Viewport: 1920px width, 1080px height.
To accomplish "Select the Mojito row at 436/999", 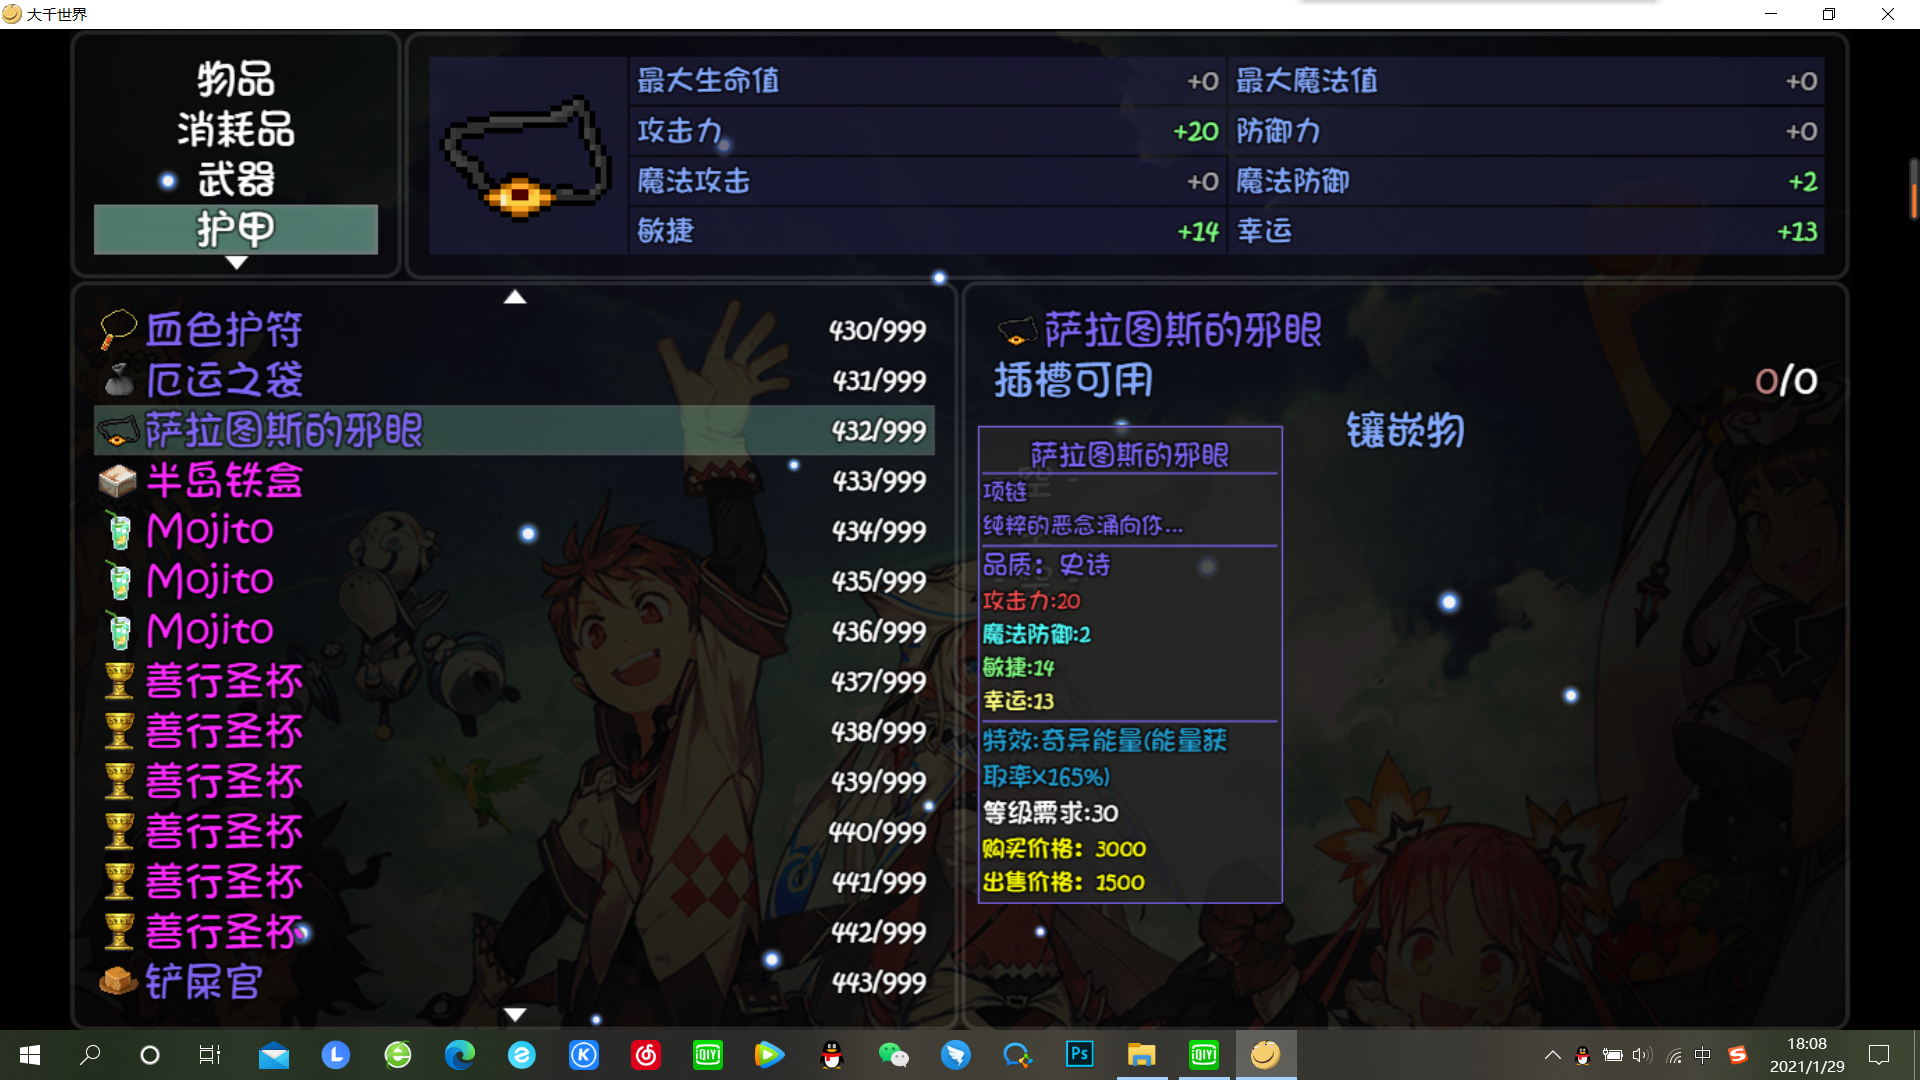I will [514, 631].
